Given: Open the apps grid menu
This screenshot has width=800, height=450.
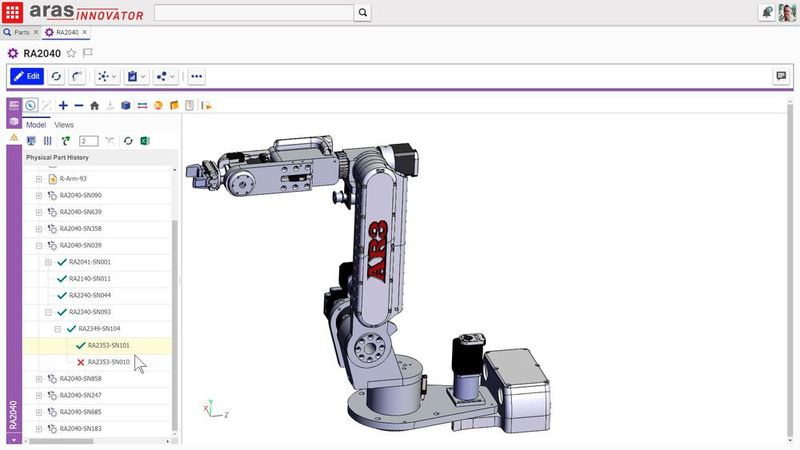Looking at the screenshot, I should (13, 12).
